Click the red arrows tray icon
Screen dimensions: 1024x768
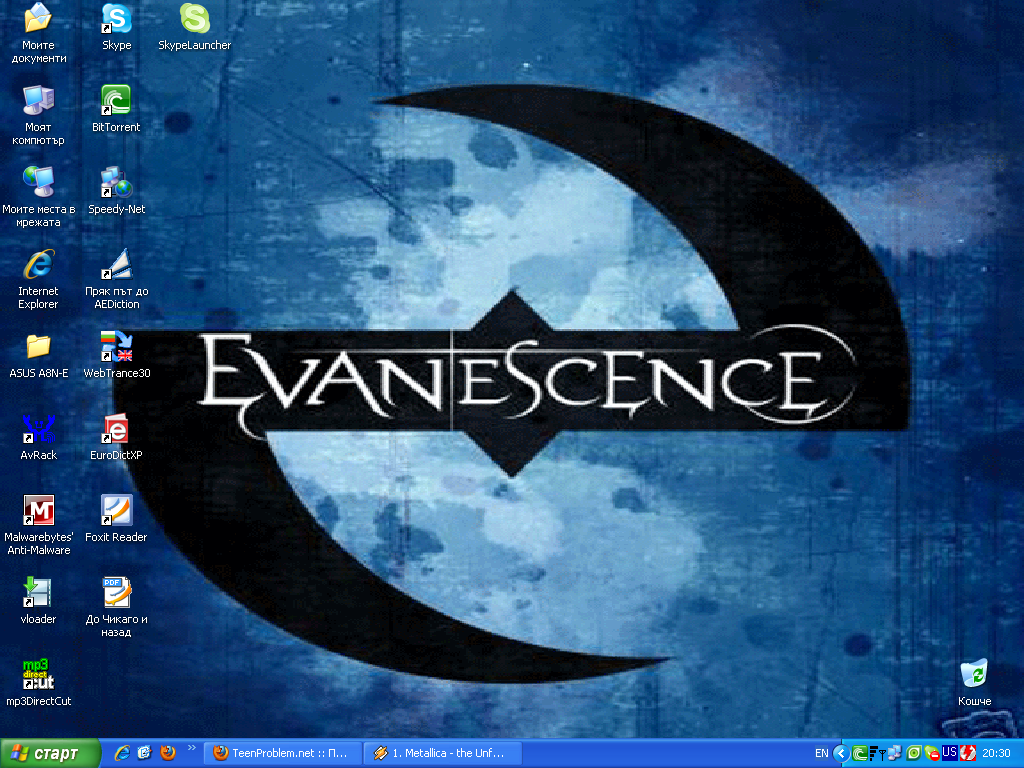pos(967,754)
